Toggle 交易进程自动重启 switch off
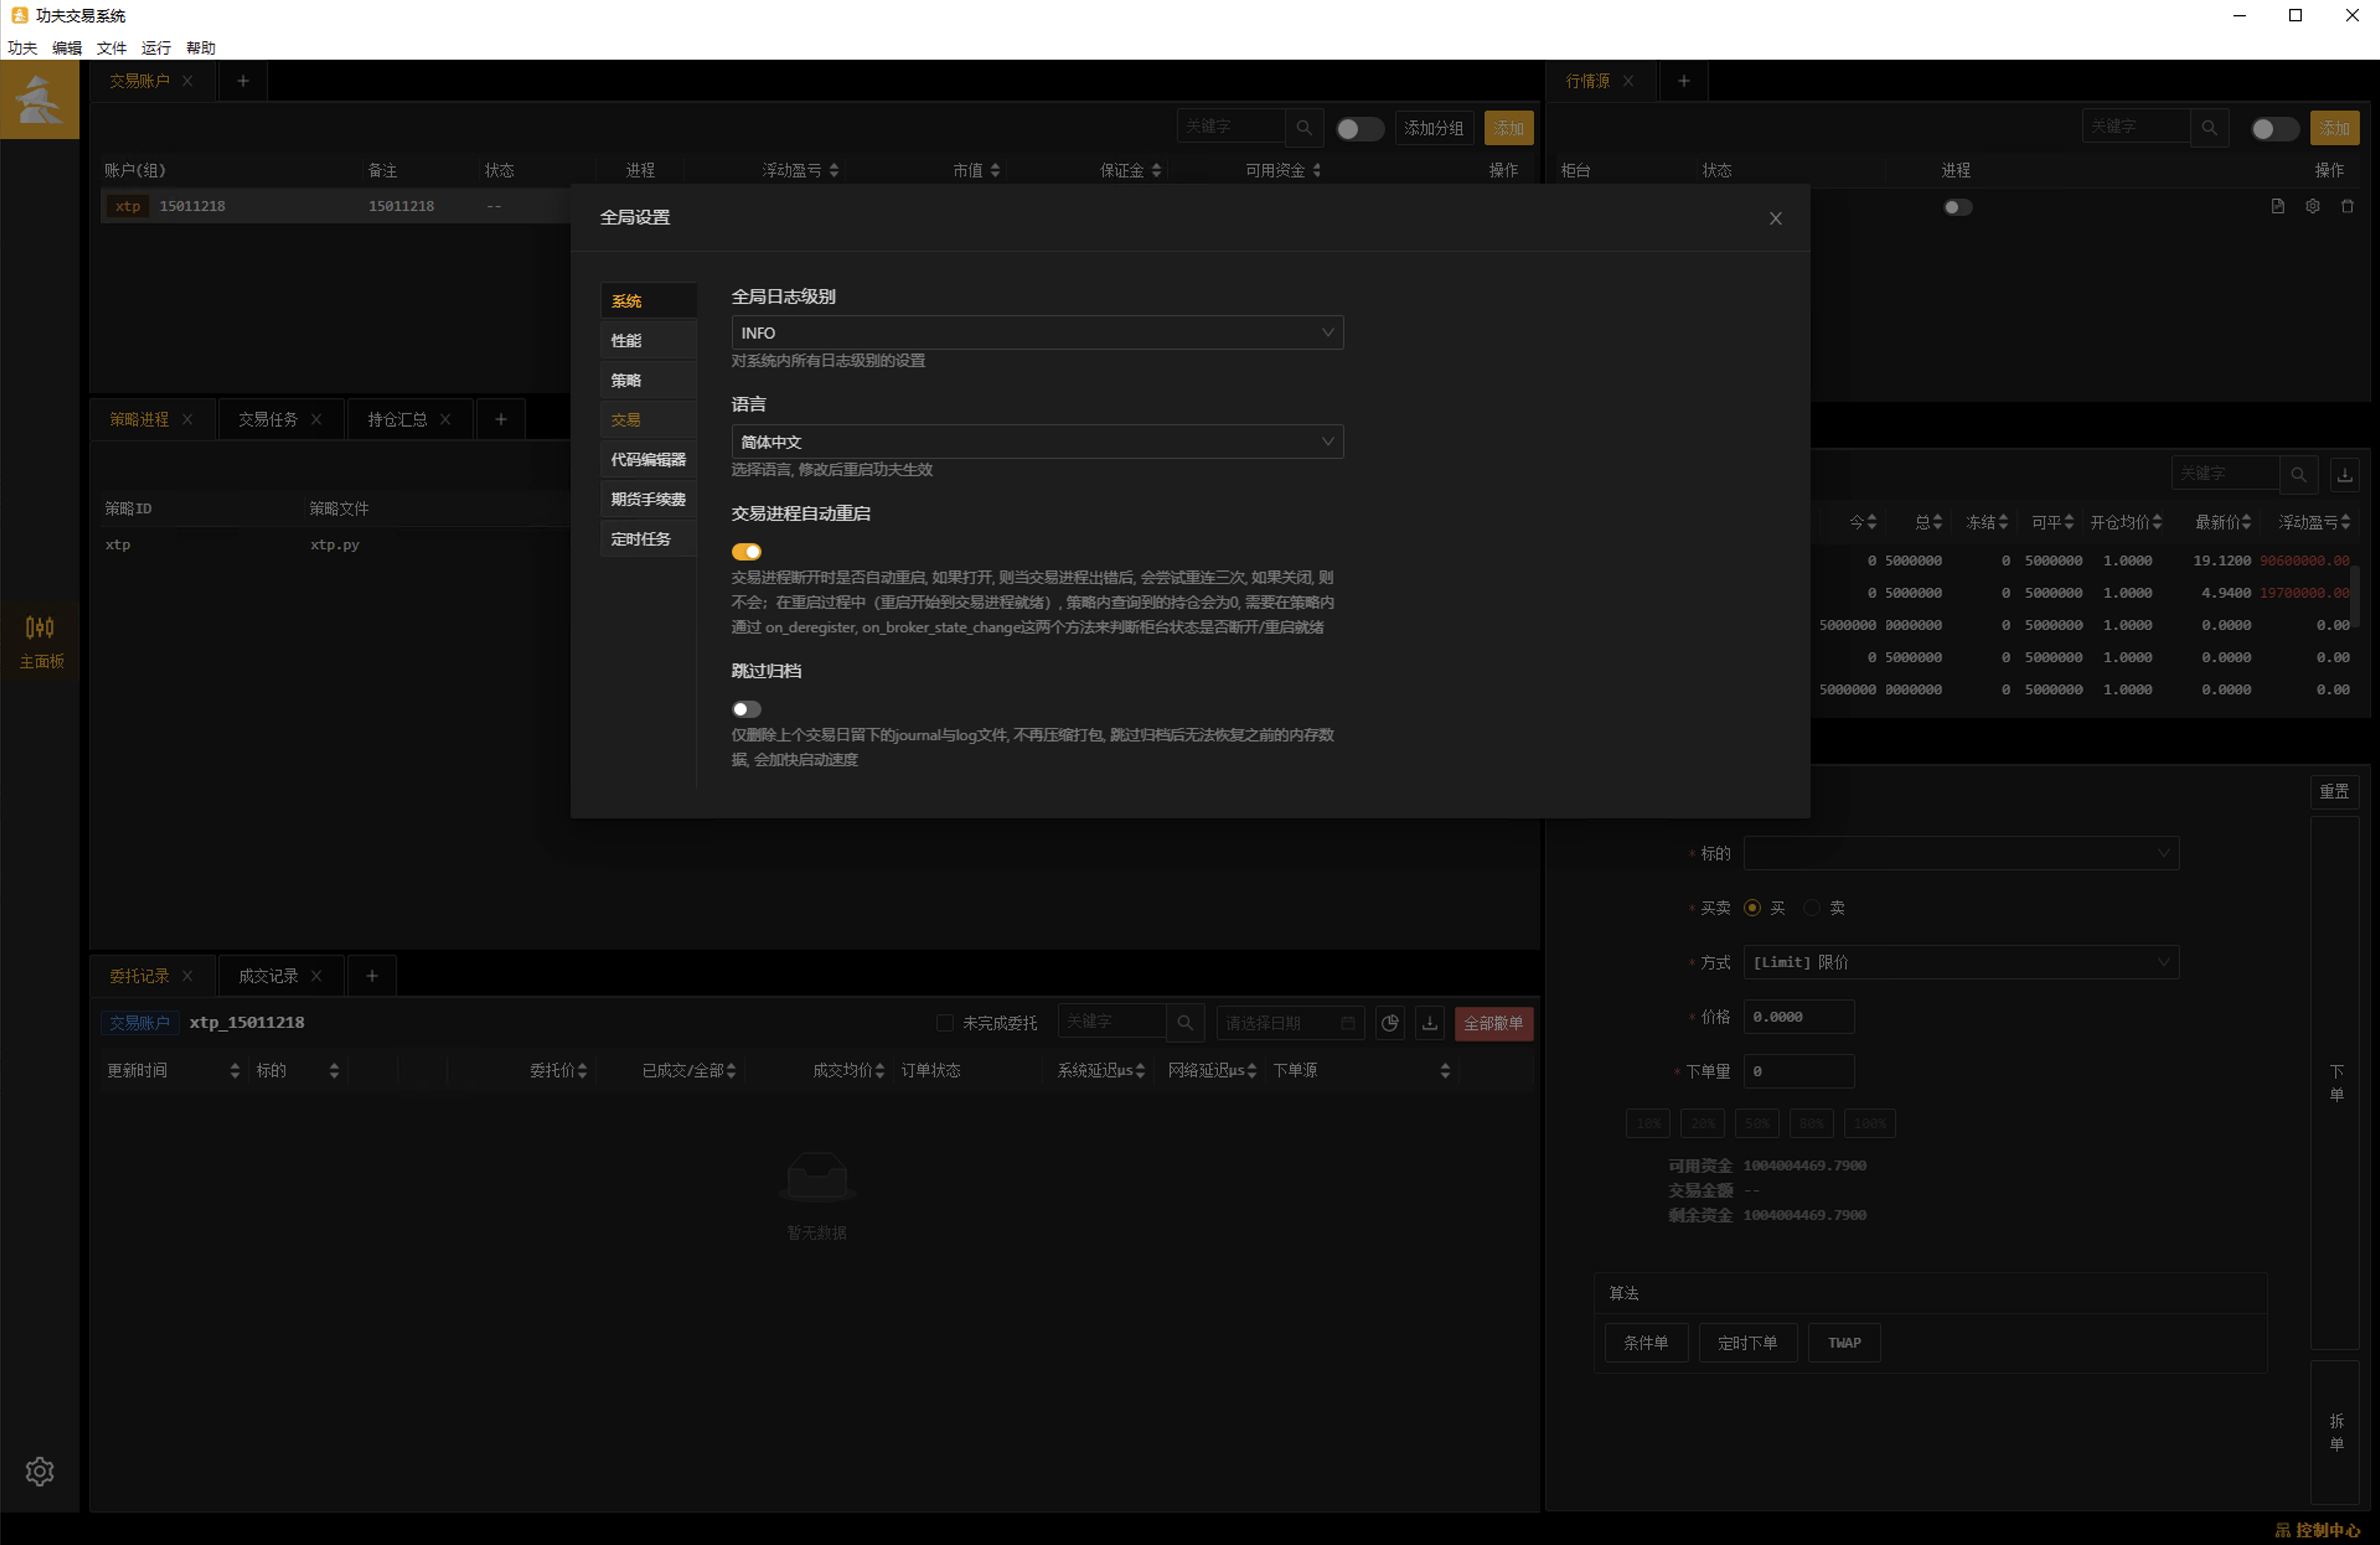The image size is (2380, 1545). pos(746,551)
